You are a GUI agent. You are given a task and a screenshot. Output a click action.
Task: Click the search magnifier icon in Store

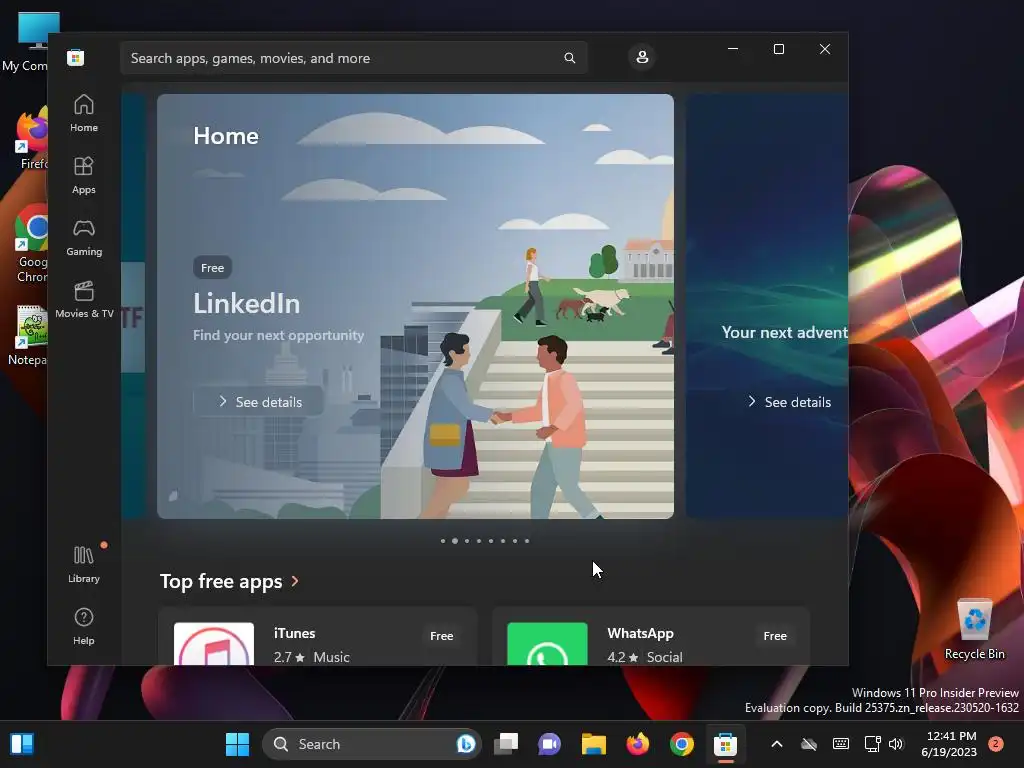click(569, 58)
